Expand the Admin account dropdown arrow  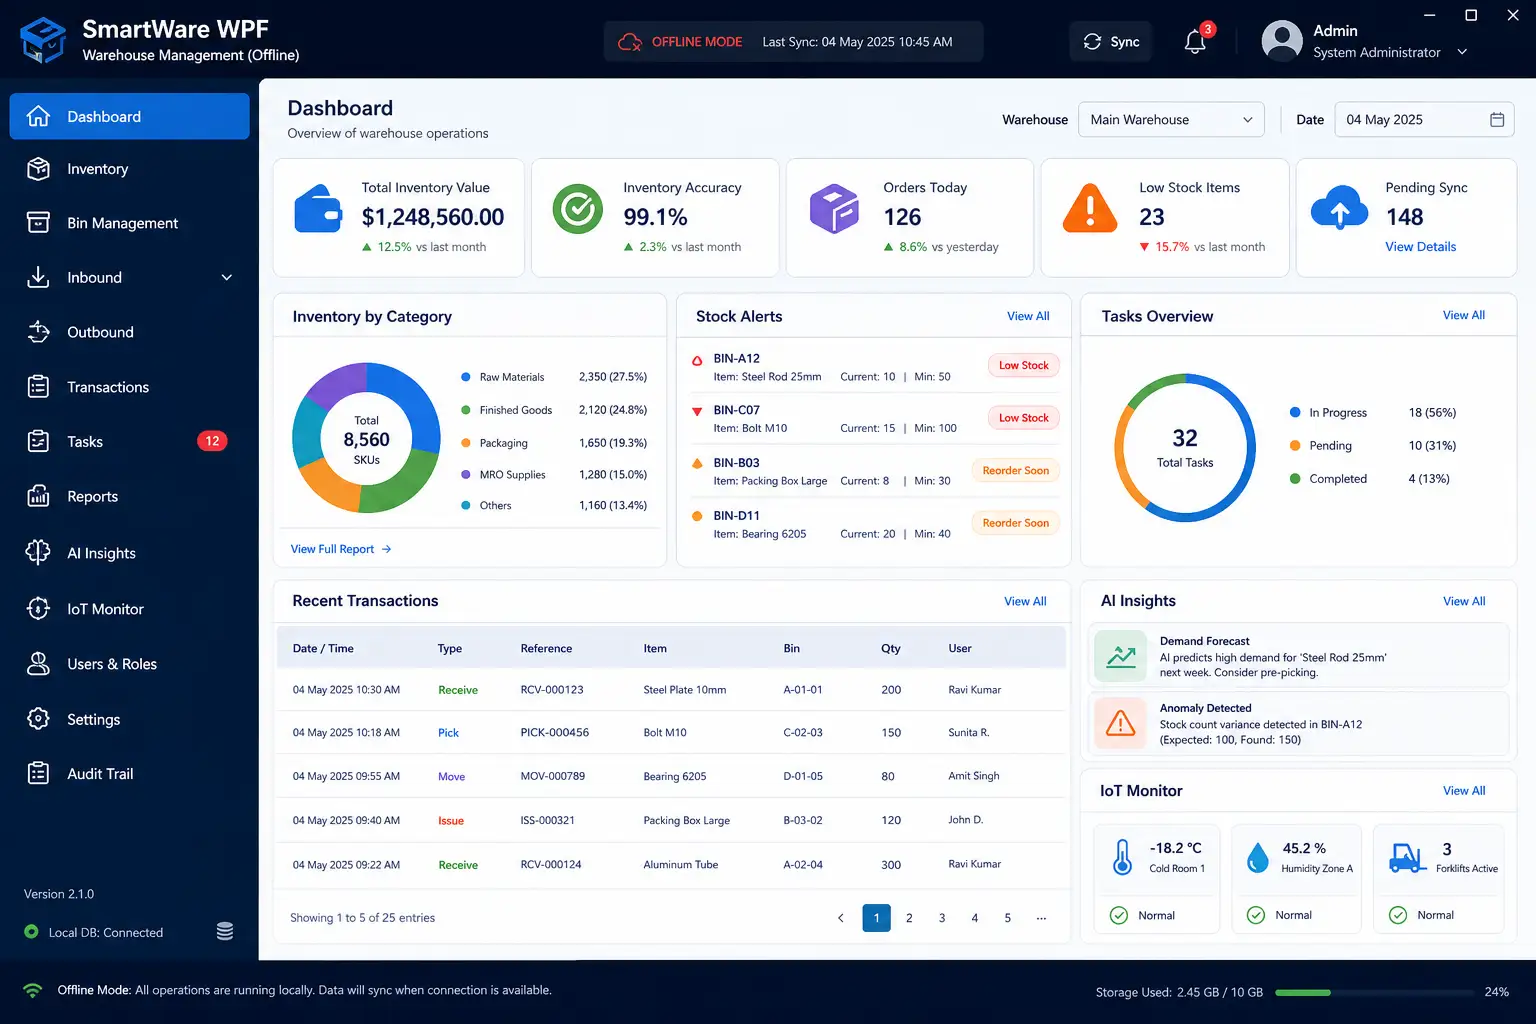coord(1462,52)
